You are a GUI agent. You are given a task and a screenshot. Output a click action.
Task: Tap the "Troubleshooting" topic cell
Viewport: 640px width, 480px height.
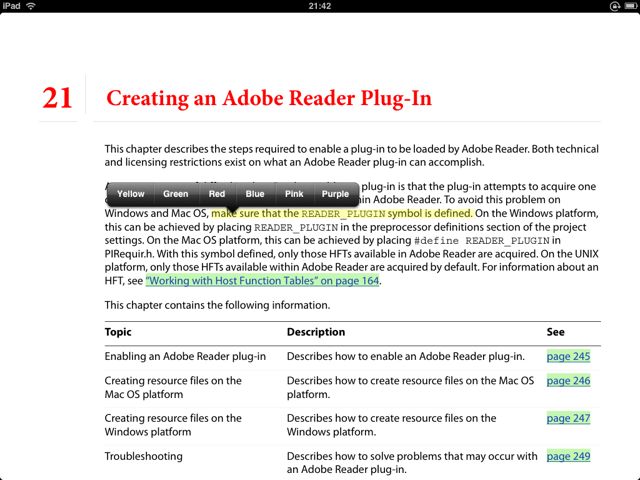click(x=143, y=456)
